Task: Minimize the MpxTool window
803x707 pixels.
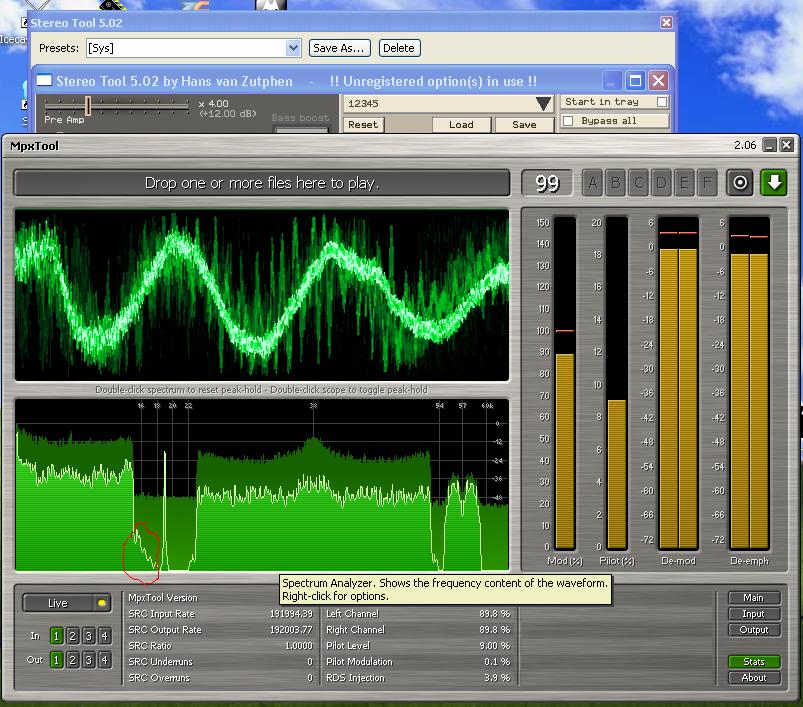Action: pyautogui.click(x=769, y=145)
